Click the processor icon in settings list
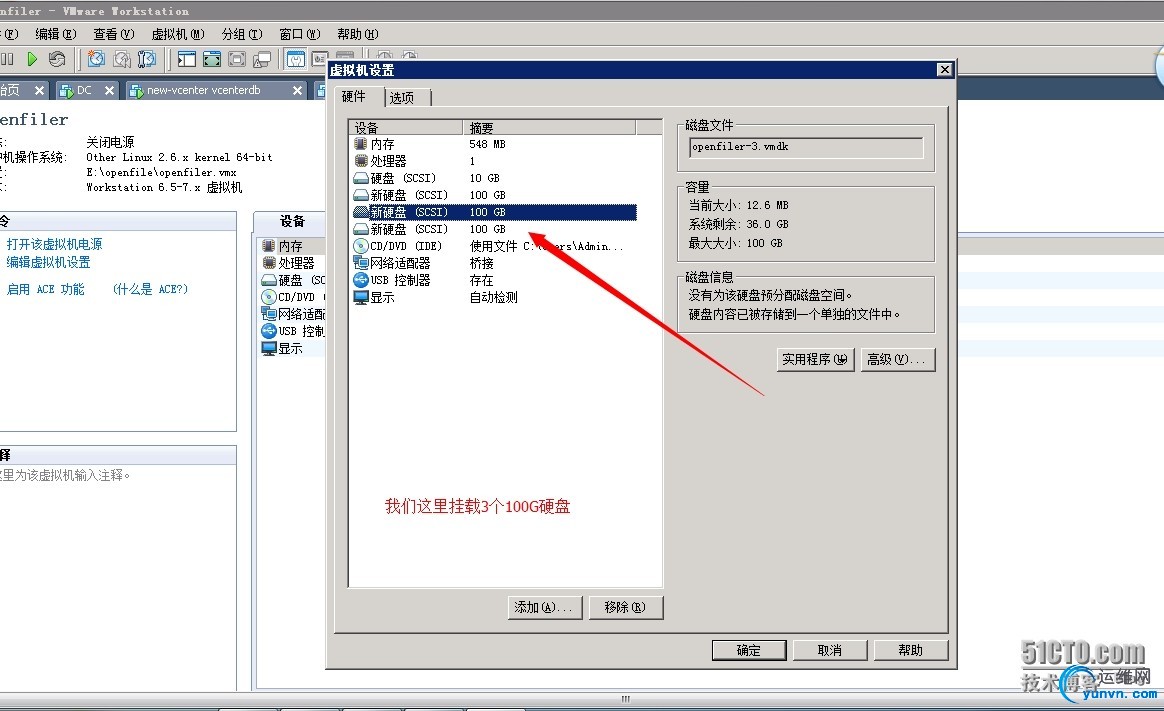 point(361,161)
